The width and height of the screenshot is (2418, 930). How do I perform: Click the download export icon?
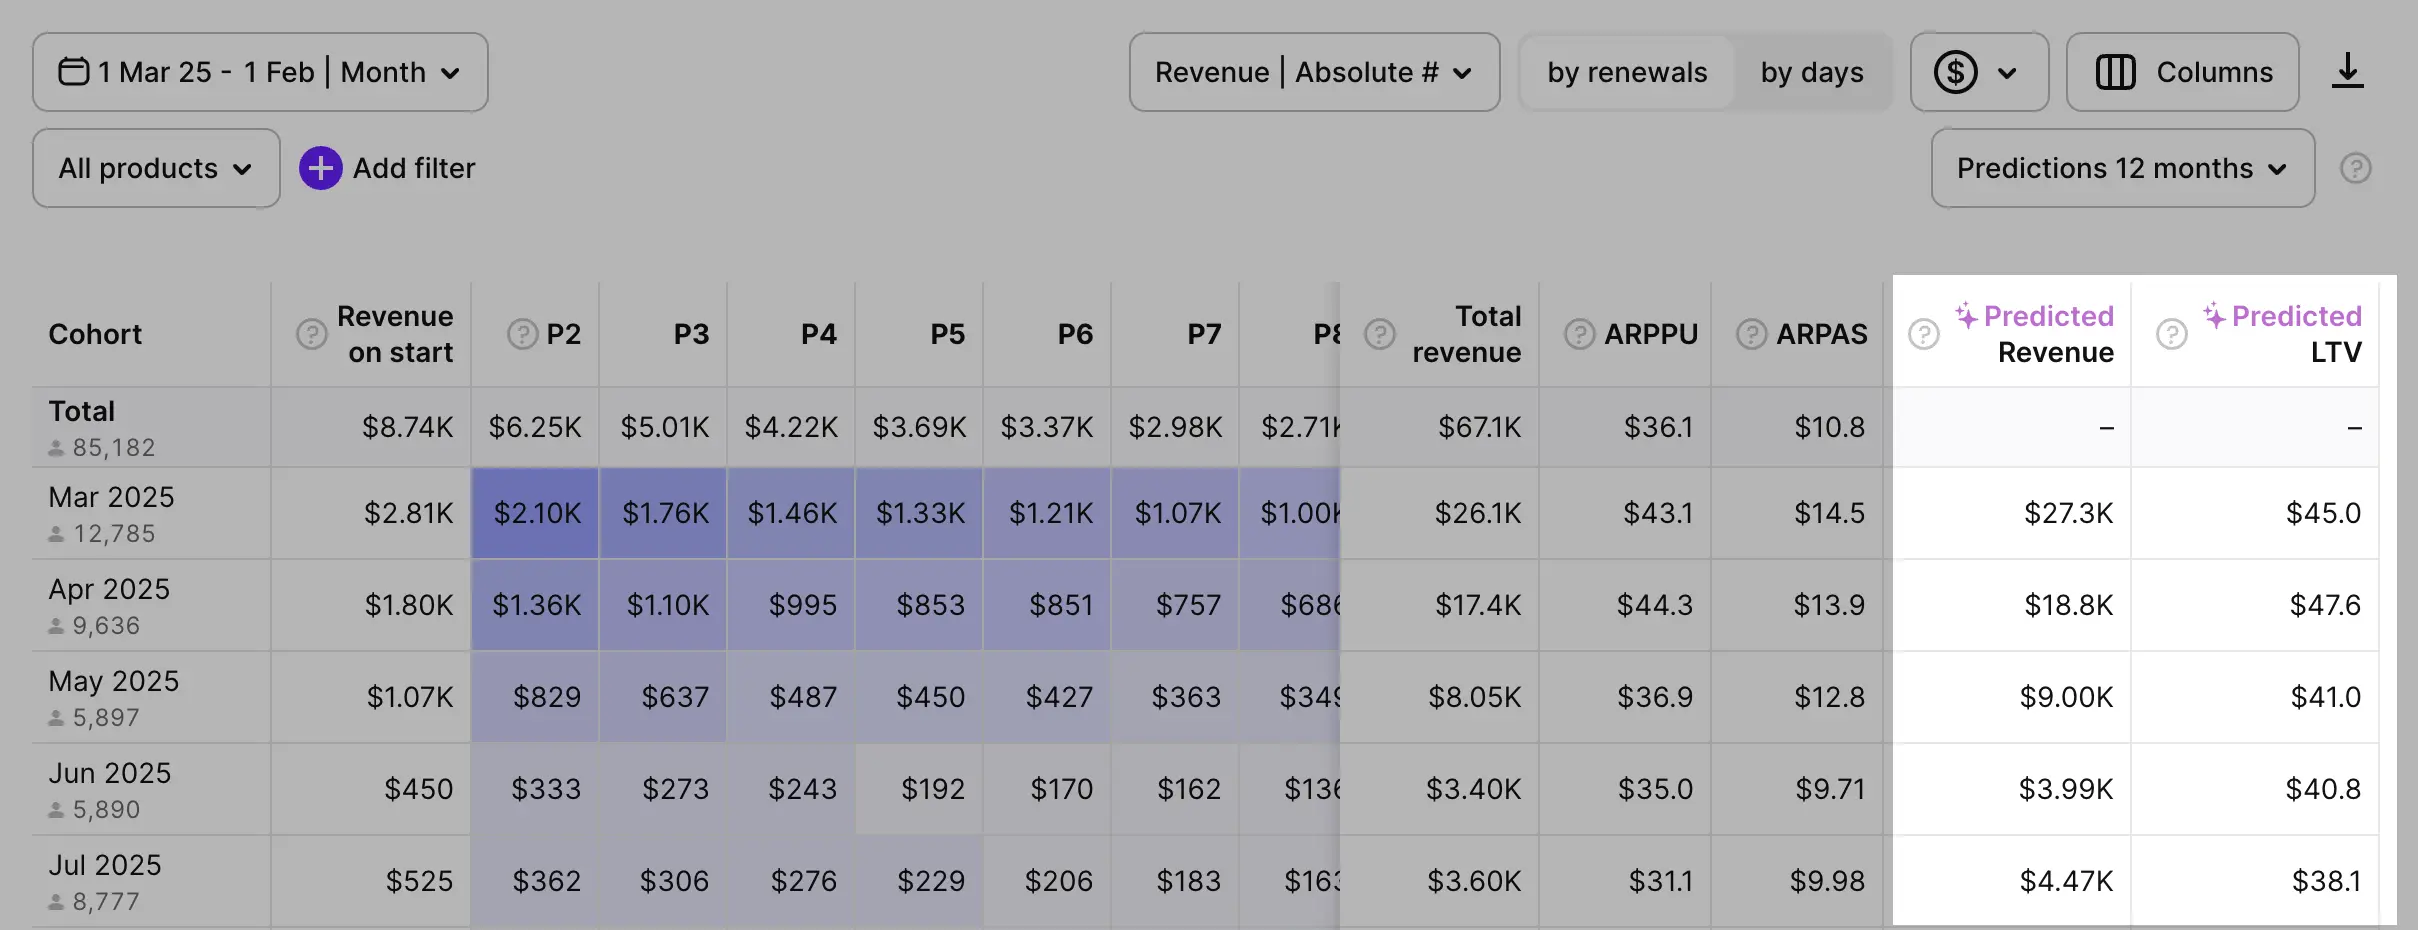(x=2347, y=72)
